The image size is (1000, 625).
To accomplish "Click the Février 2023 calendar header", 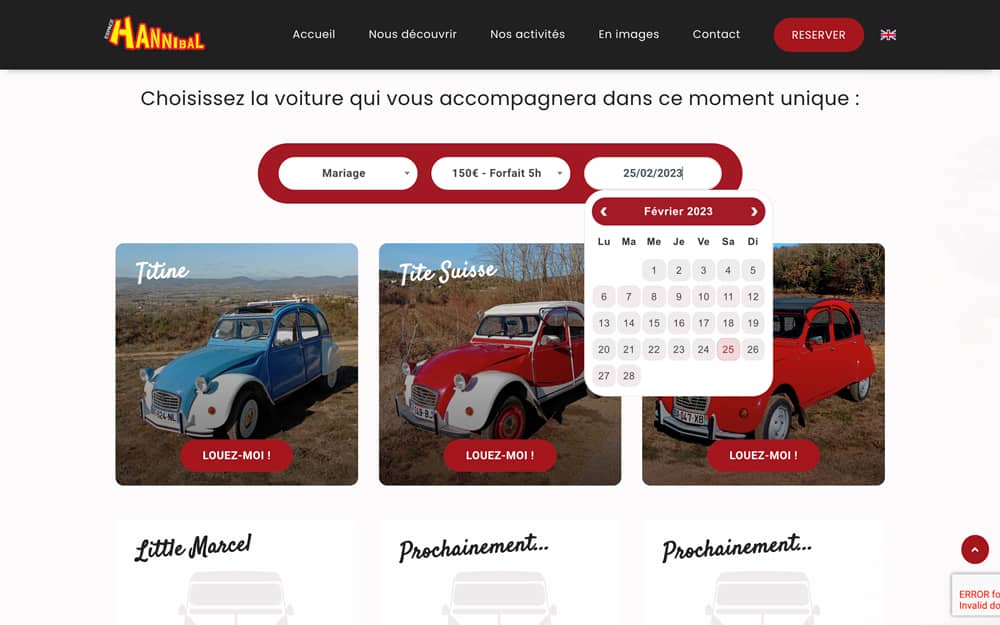I will point(678,212).
